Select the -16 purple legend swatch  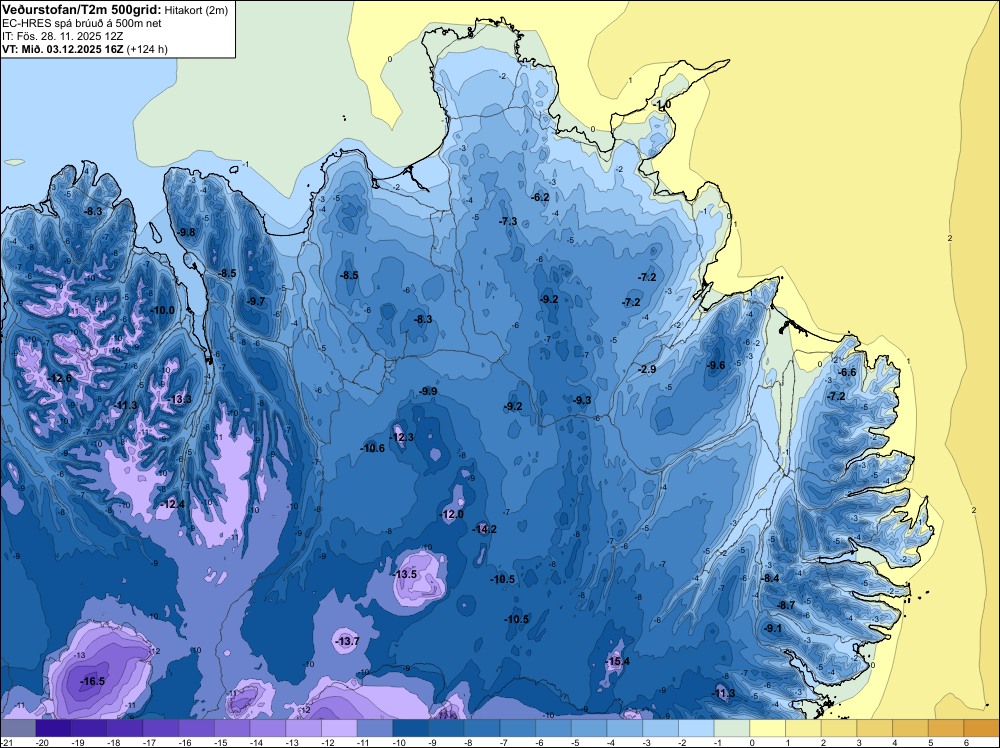point(196,728)
